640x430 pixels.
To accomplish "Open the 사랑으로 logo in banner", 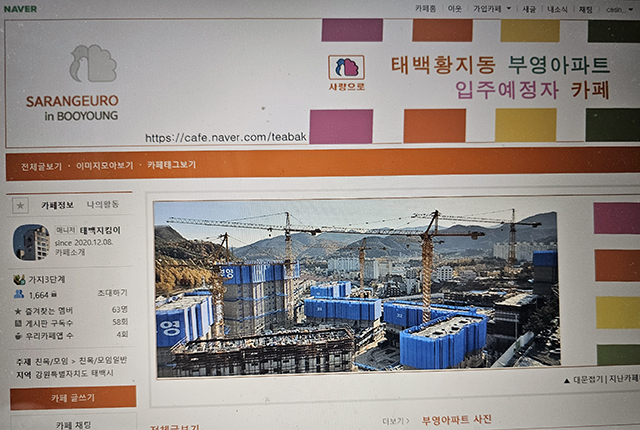I will click(x=347, y=73).
